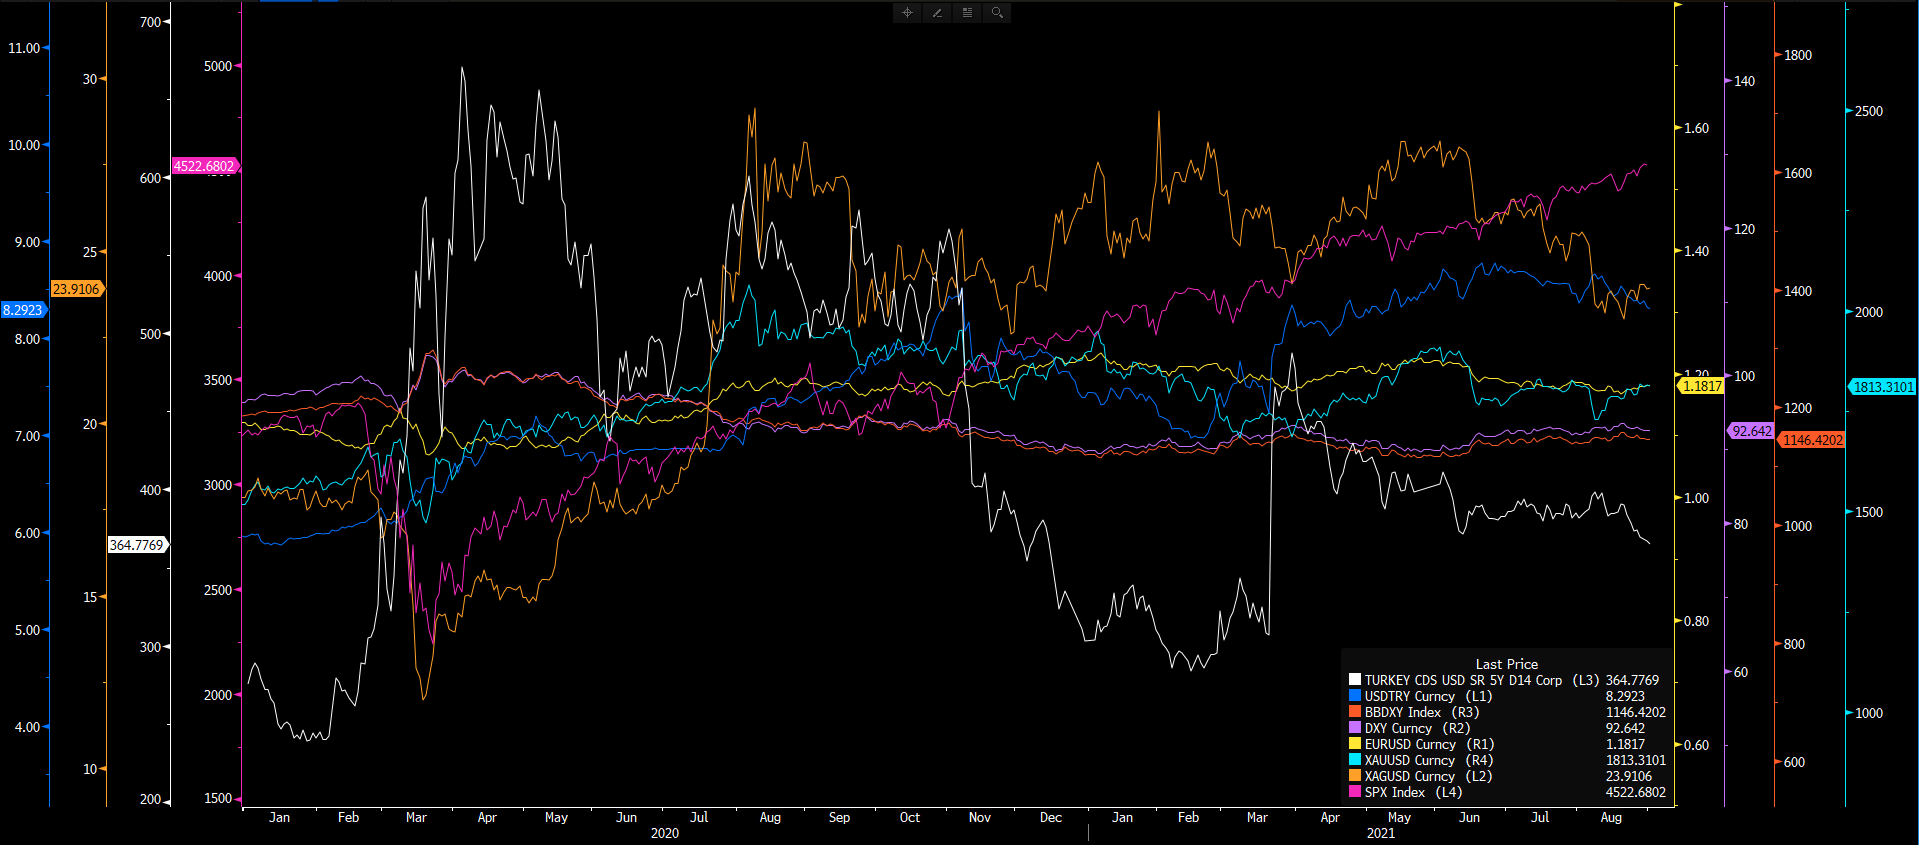
Task: Click the 2021 year label on time axis
Action: click(x=1380, y=833)
